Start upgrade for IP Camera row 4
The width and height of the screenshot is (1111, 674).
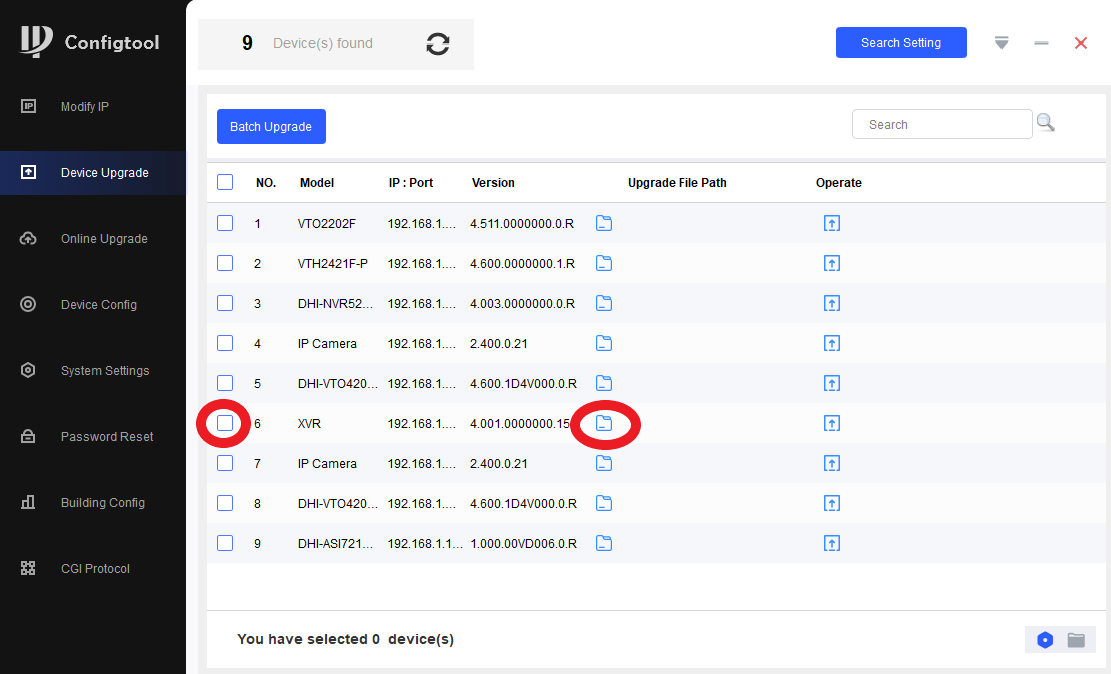tap(832, 344)
